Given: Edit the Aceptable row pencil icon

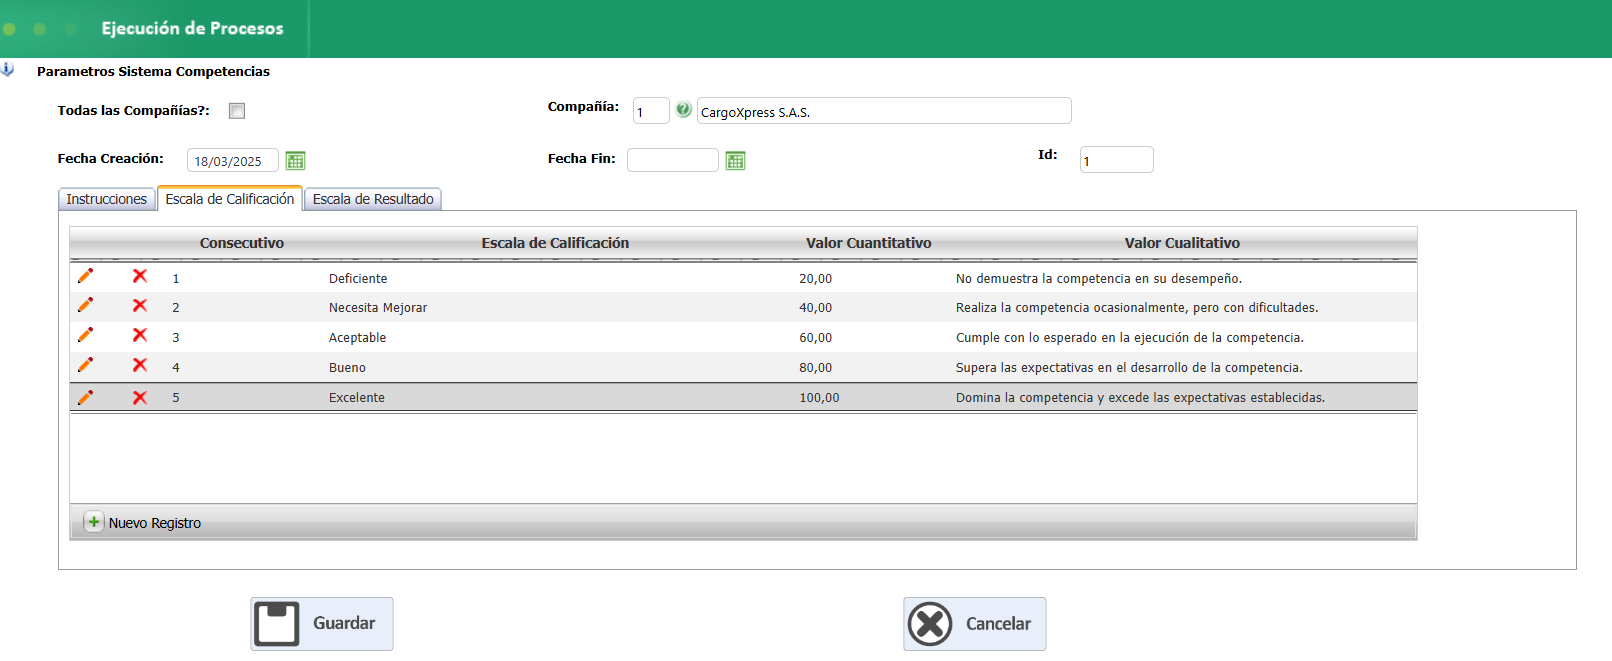Looking at the screenshot, I should coord(85,335).
